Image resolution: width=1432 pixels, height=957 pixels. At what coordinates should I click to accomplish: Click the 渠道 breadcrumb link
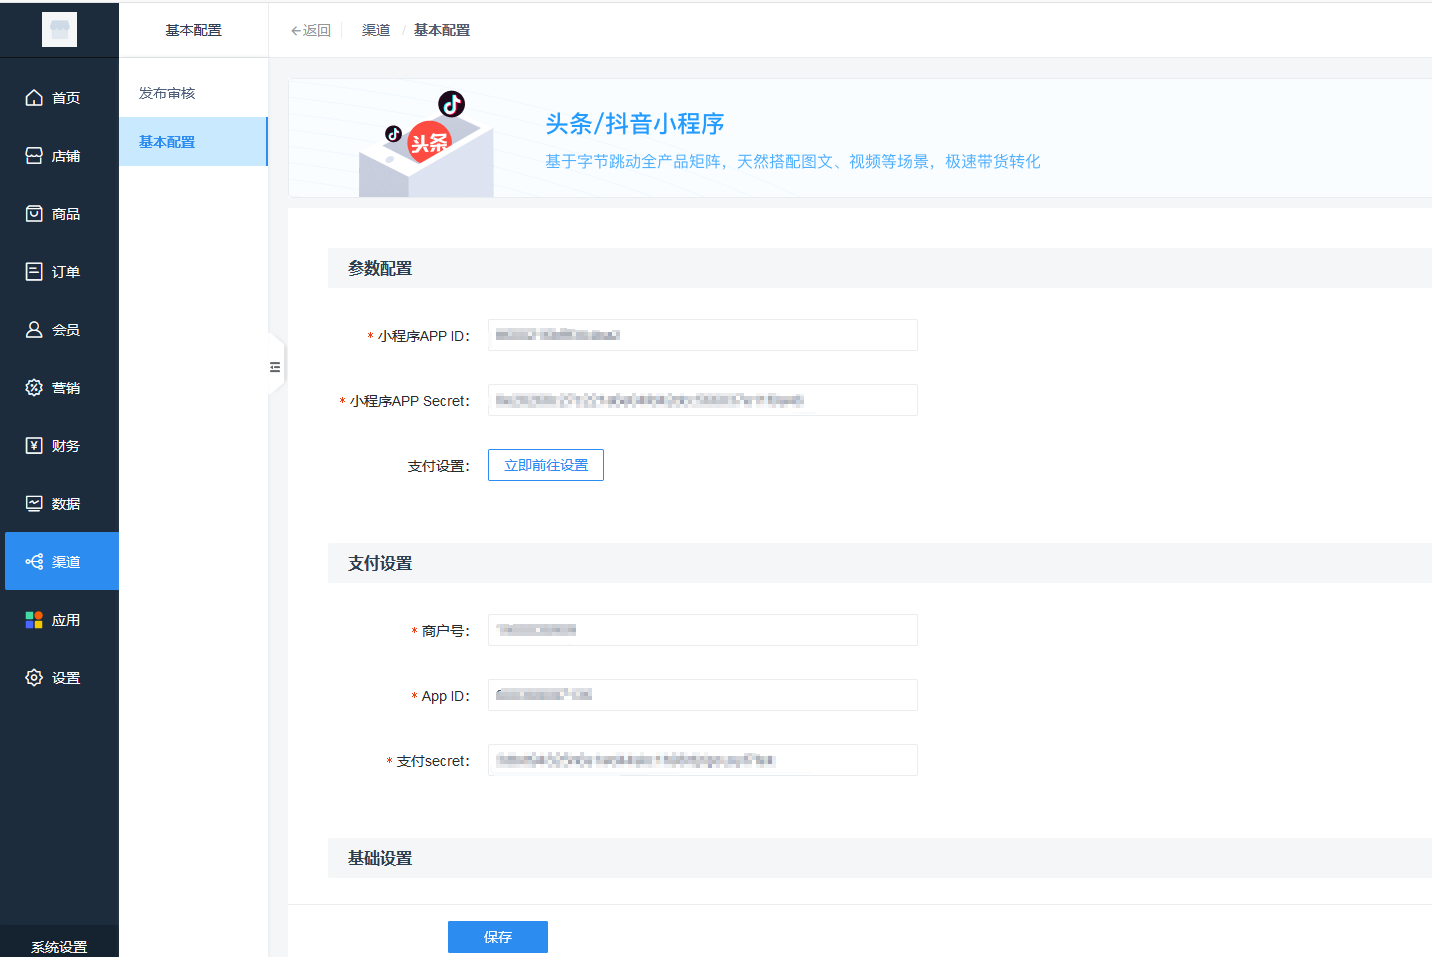pos(376,30)
